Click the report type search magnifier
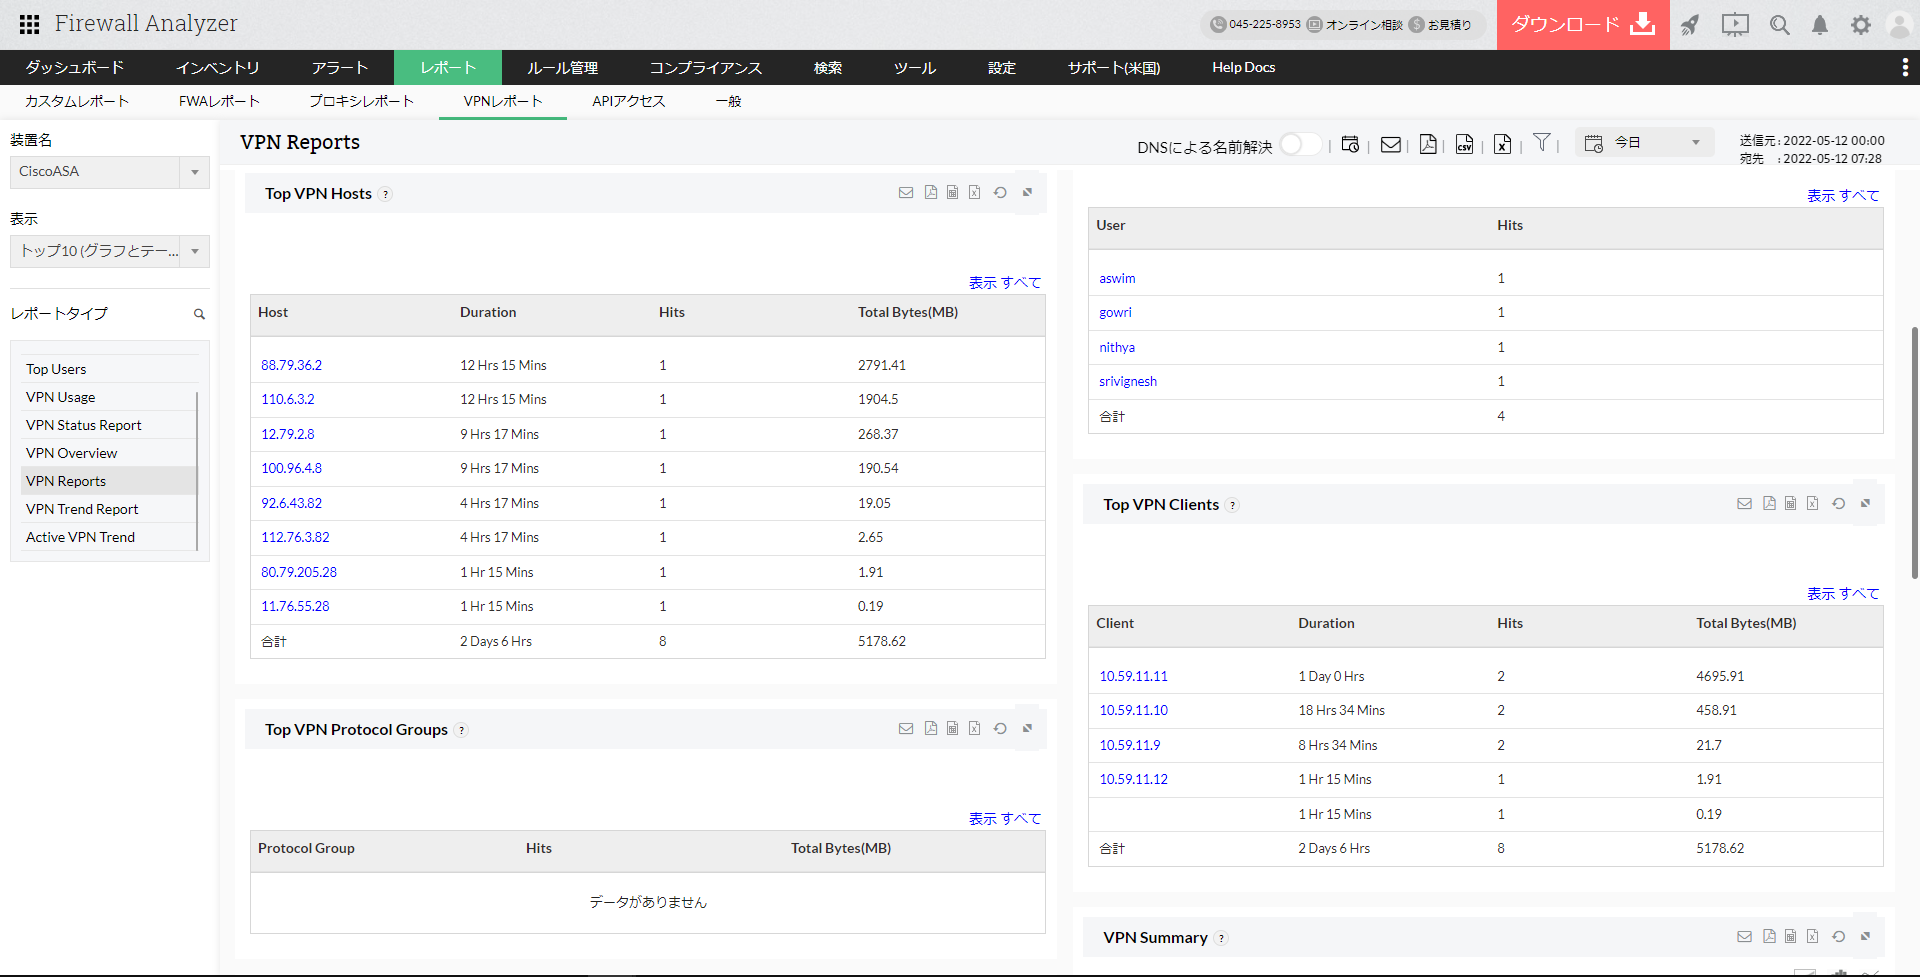 coord(199,314)
